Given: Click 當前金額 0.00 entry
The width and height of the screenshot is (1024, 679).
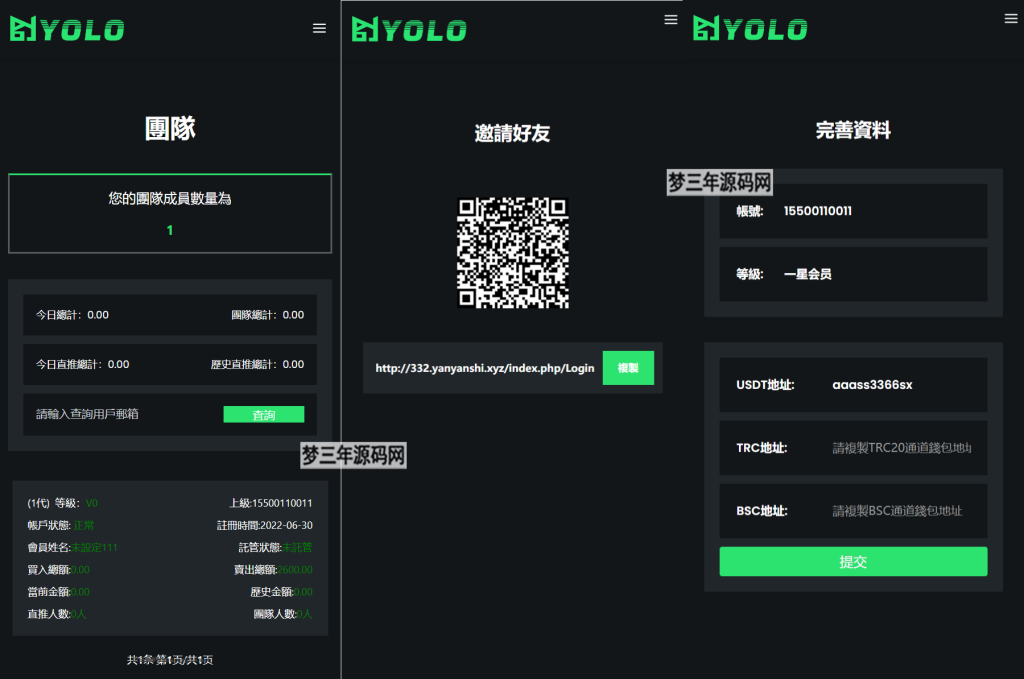Looking at the screenshot, I should tap(59, 592).
